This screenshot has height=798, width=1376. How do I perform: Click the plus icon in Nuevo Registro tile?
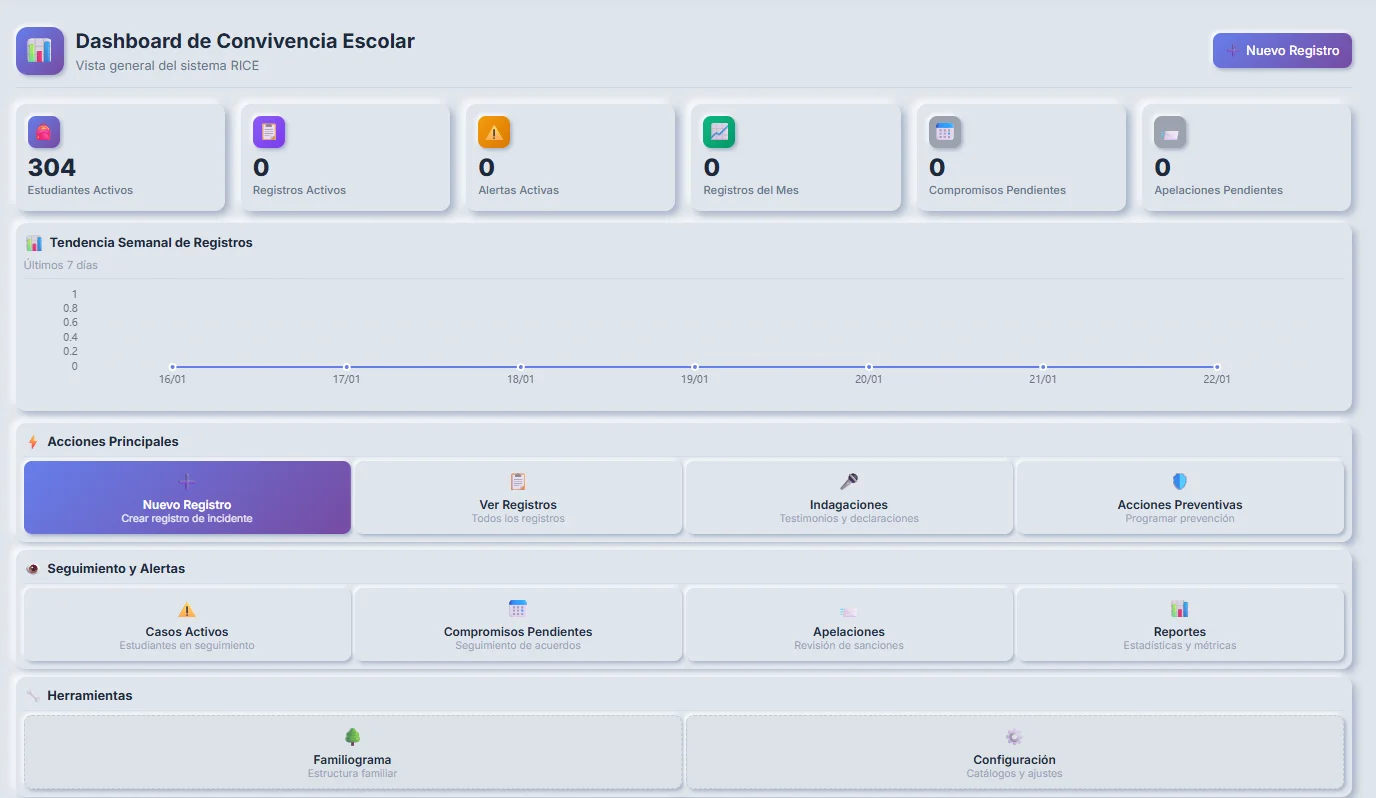[187, 482]
